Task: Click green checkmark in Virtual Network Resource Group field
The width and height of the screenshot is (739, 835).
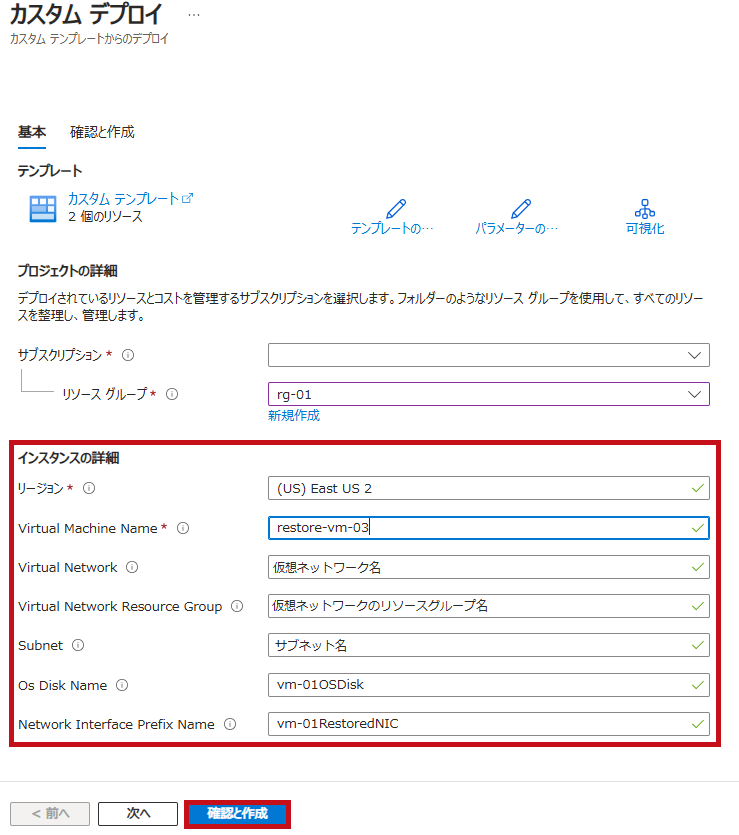Action: click(697, 607)
